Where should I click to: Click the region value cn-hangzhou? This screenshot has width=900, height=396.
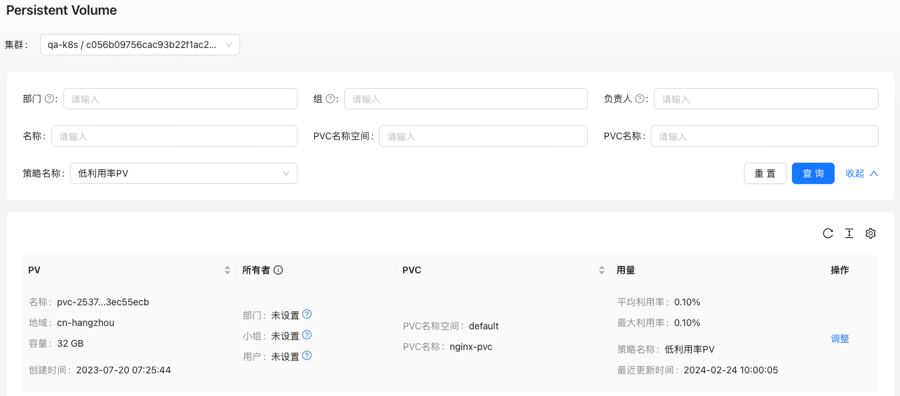click(x=86, y=323)
